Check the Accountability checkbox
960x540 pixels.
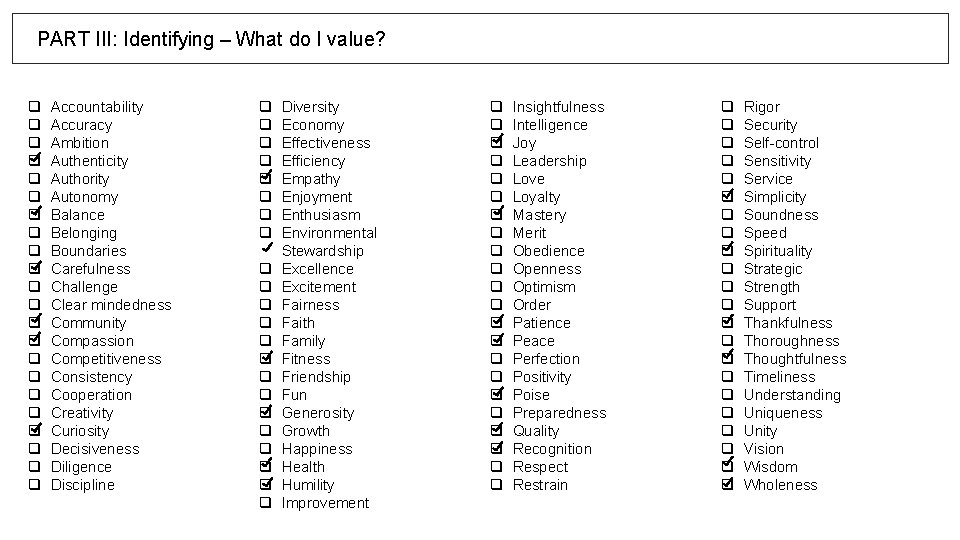coord(33,107)
